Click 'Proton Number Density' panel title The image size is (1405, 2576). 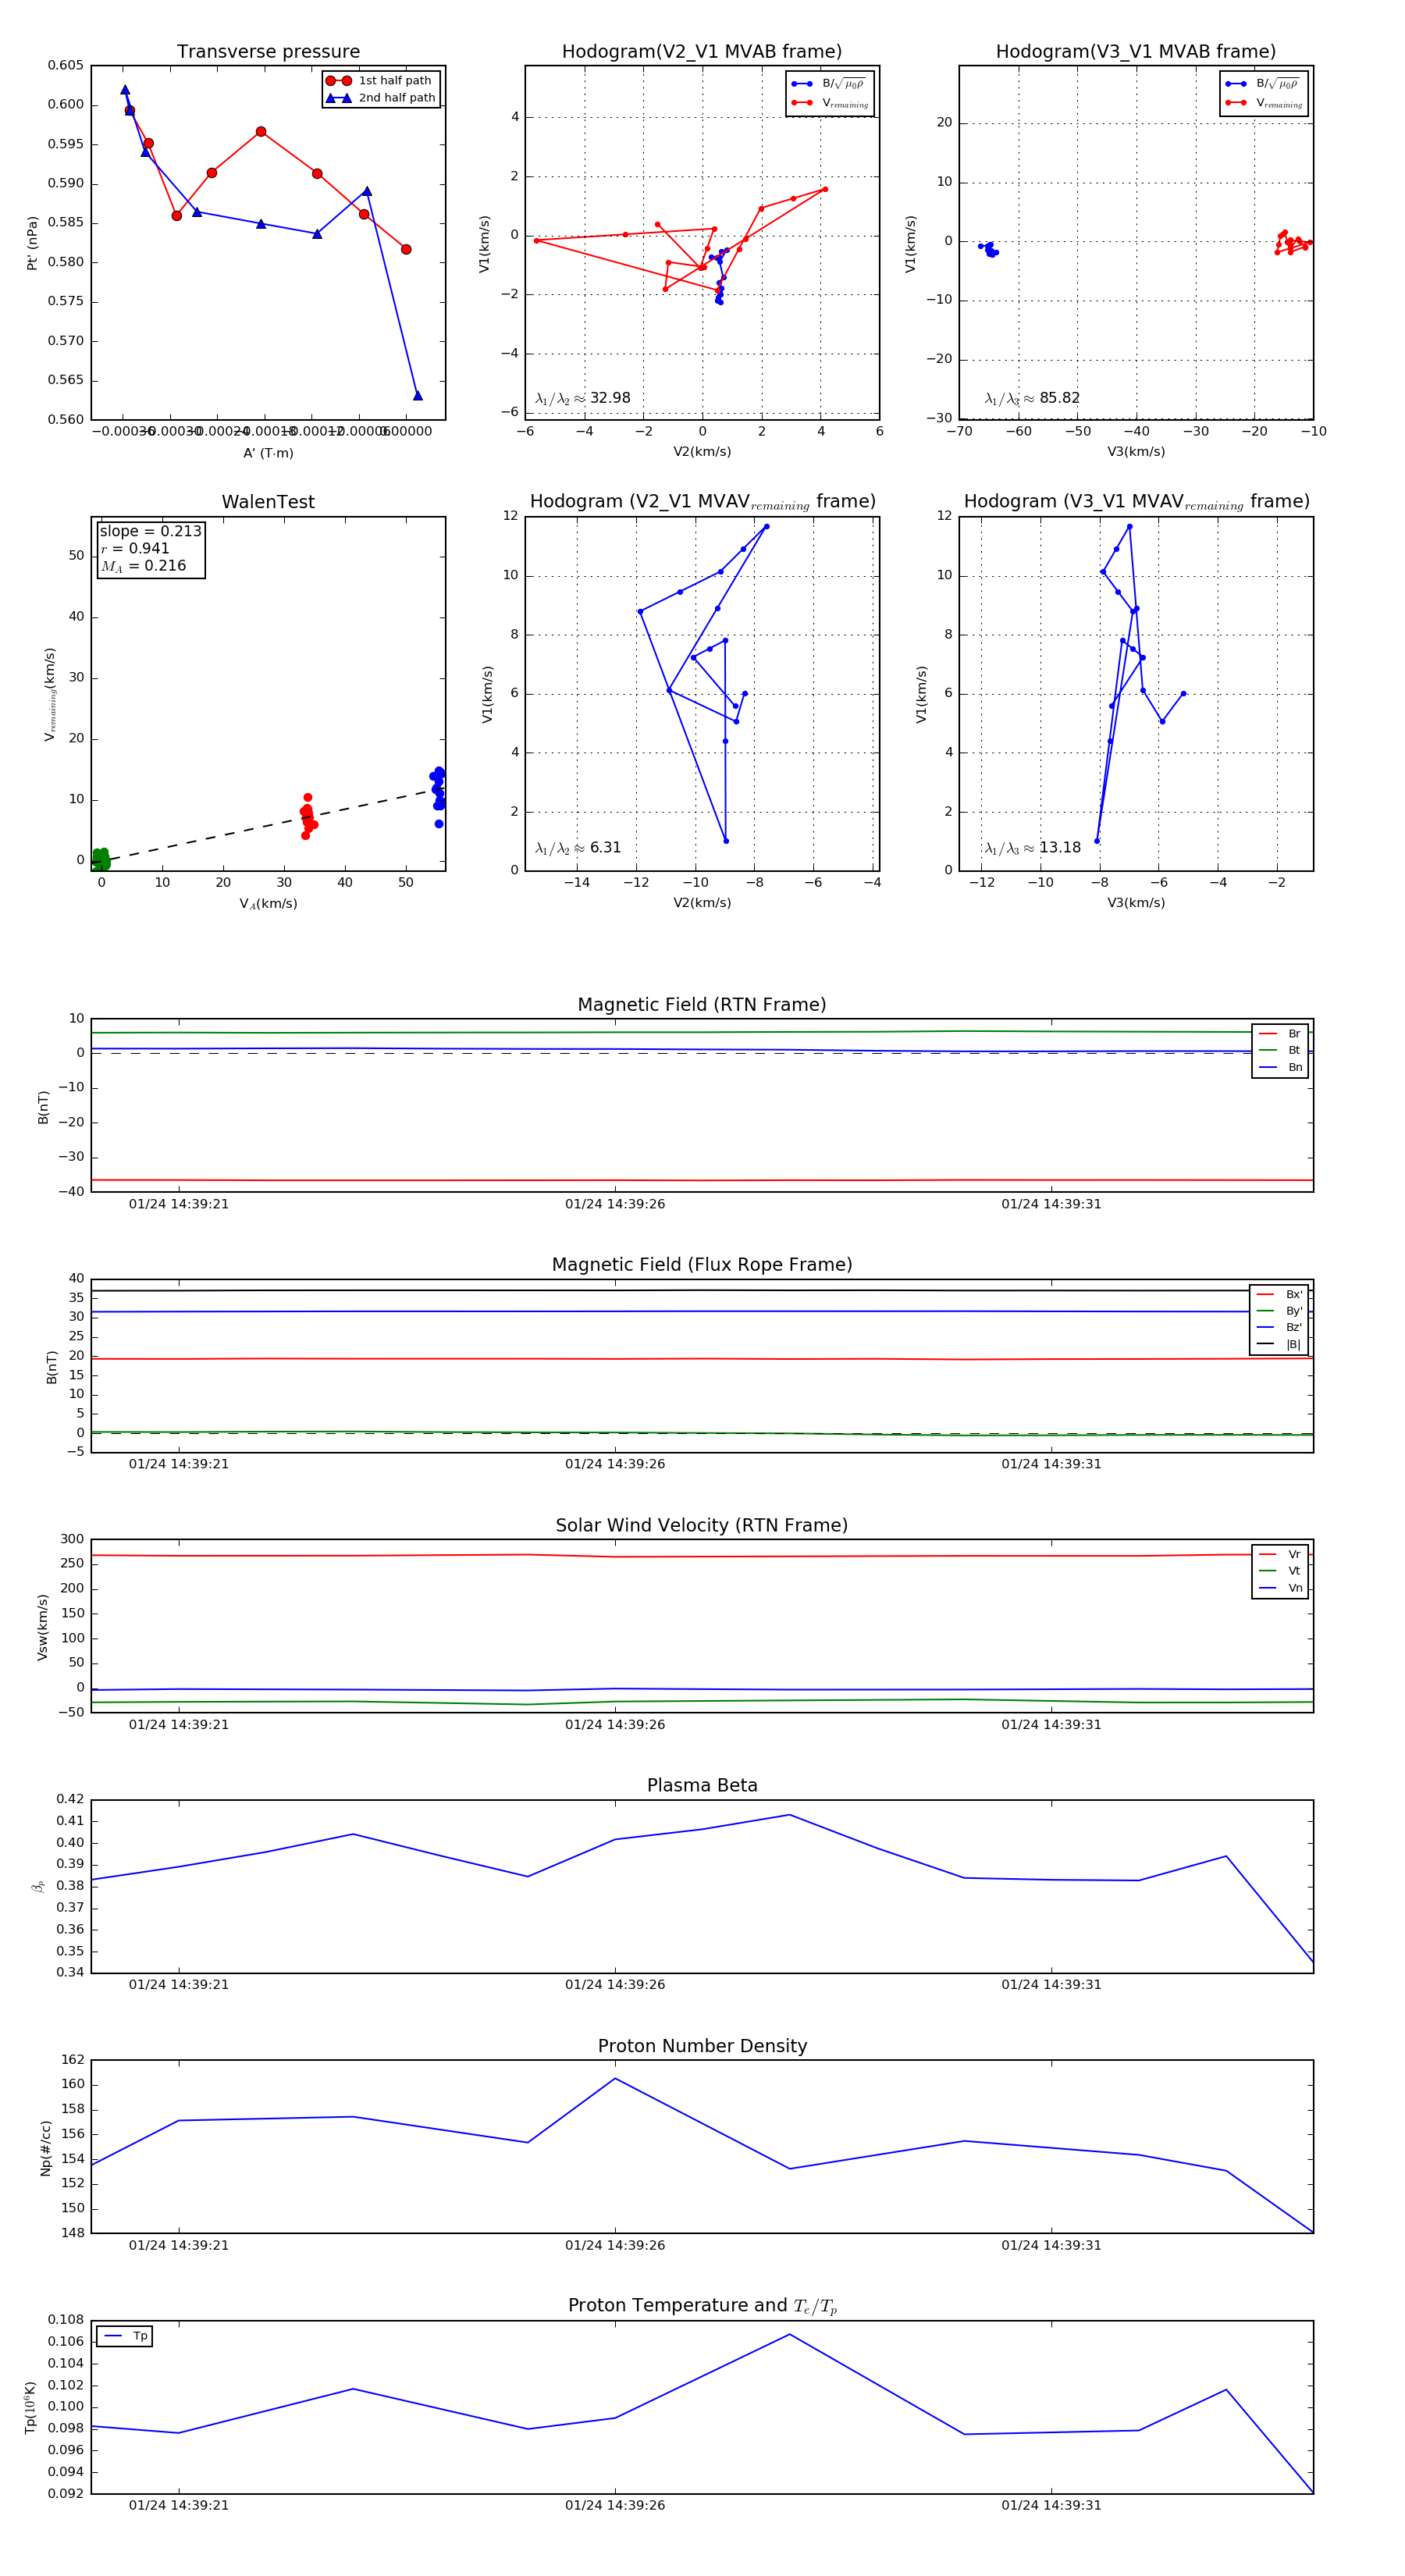(x=702, y=2046)
